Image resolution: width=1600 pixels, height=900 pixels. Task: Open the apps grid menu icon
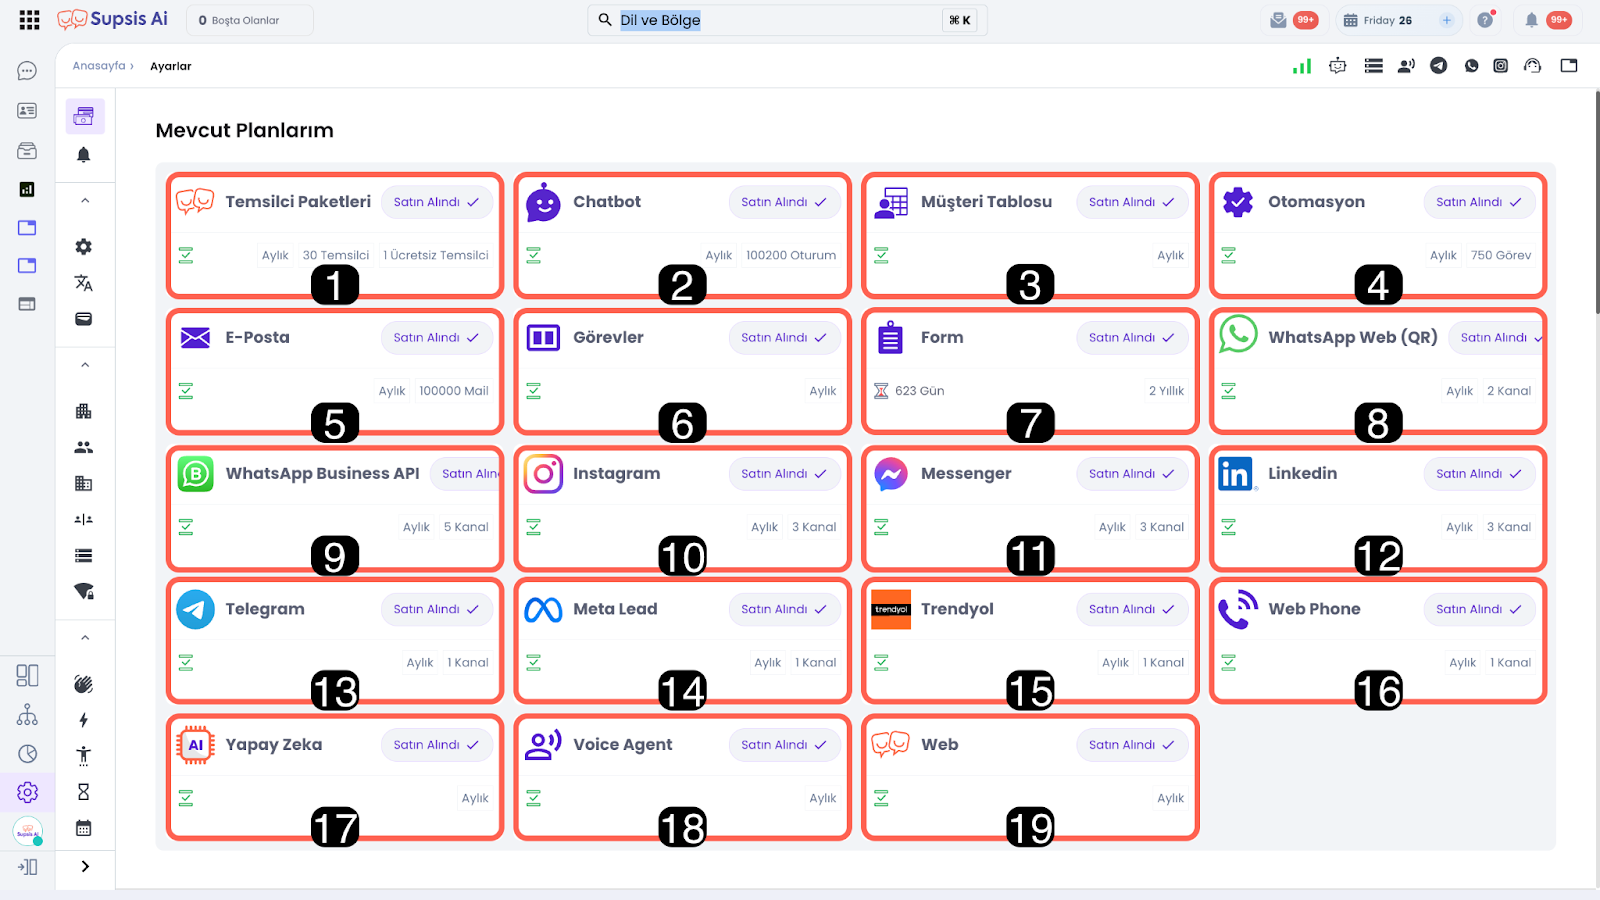29,20
